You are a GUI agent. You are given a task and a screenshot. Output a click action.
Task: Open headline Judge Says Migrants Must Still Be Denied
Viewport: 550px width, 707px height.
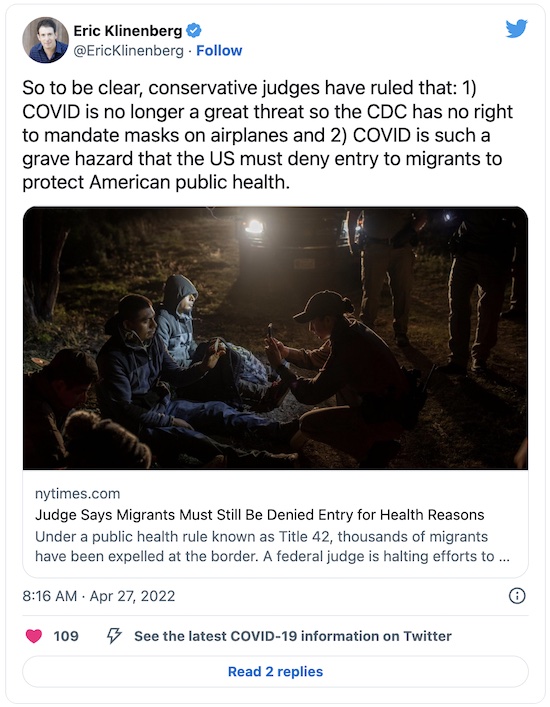pyautogui.click(x=260, y=514)
